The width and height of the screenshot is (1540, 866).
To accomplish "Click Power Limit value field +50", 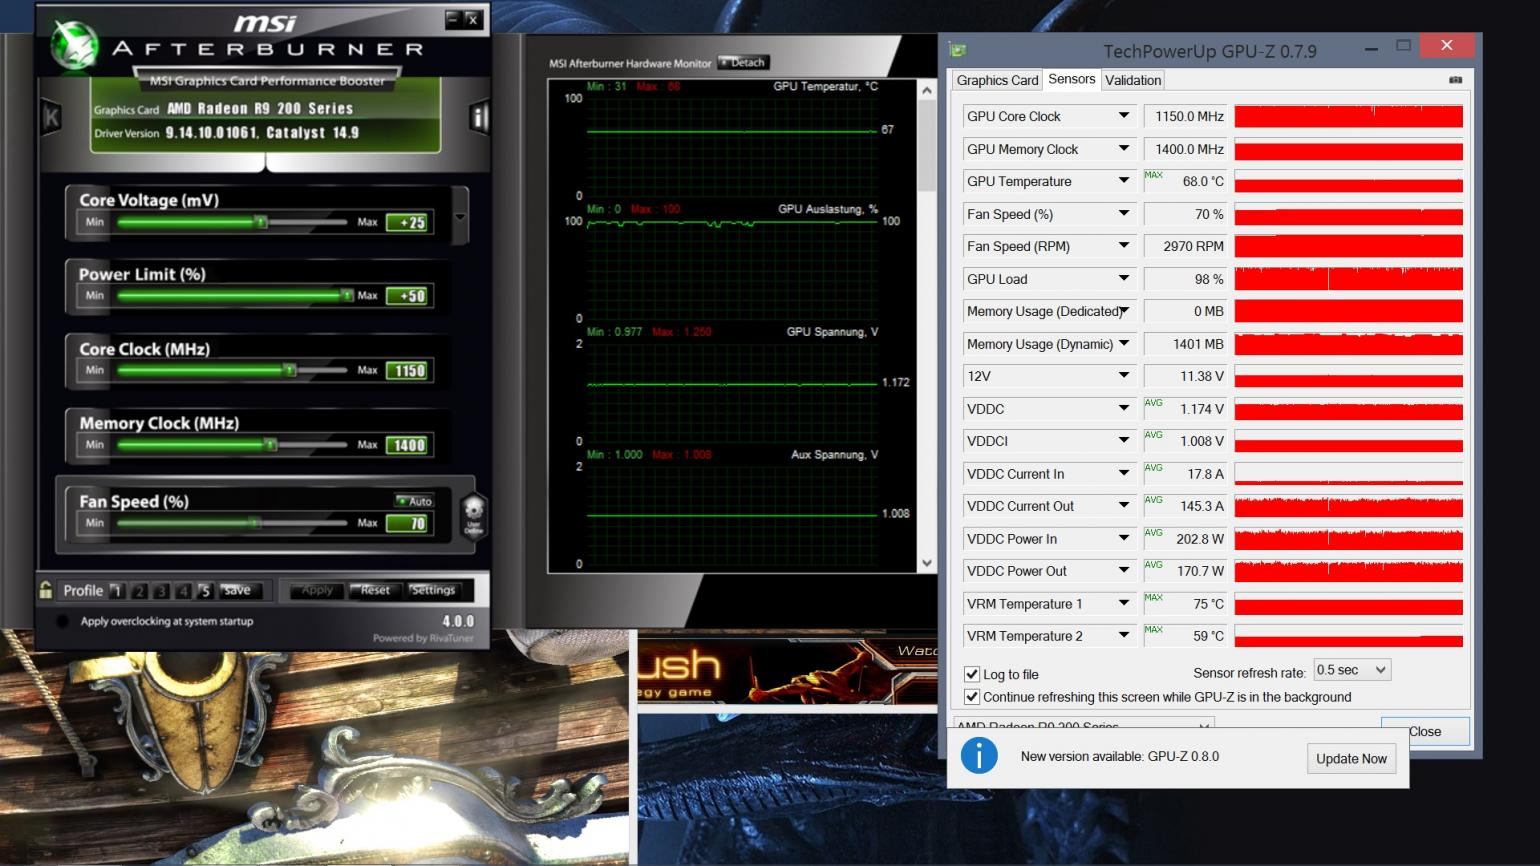I will coord(408,296).
